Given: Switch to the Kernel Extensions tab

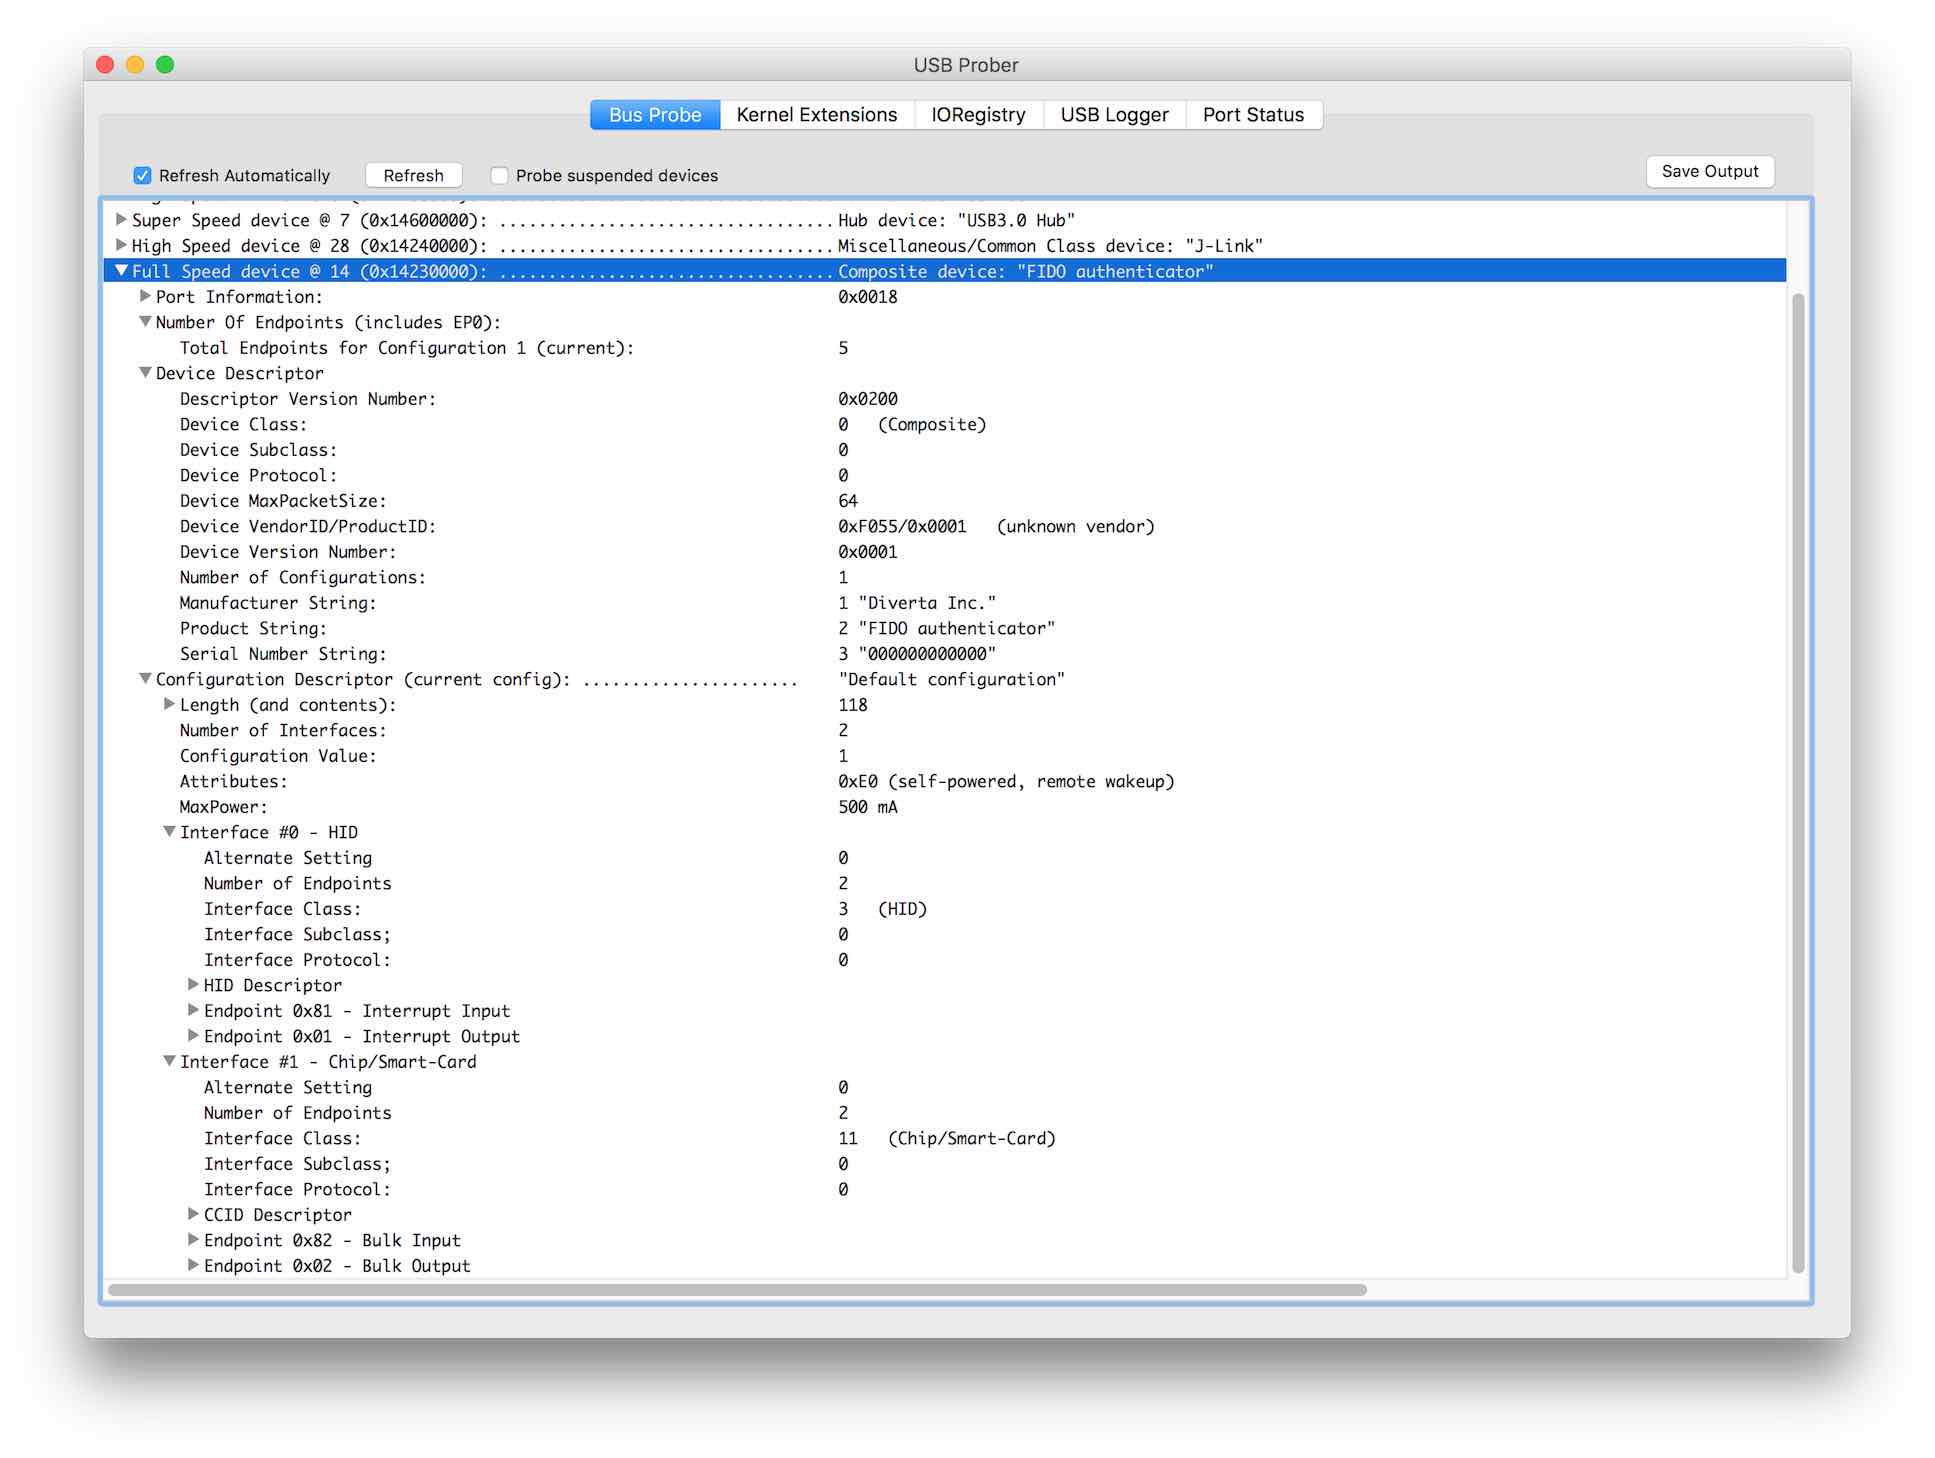Looking at the screenshot, I should point(815,114).
